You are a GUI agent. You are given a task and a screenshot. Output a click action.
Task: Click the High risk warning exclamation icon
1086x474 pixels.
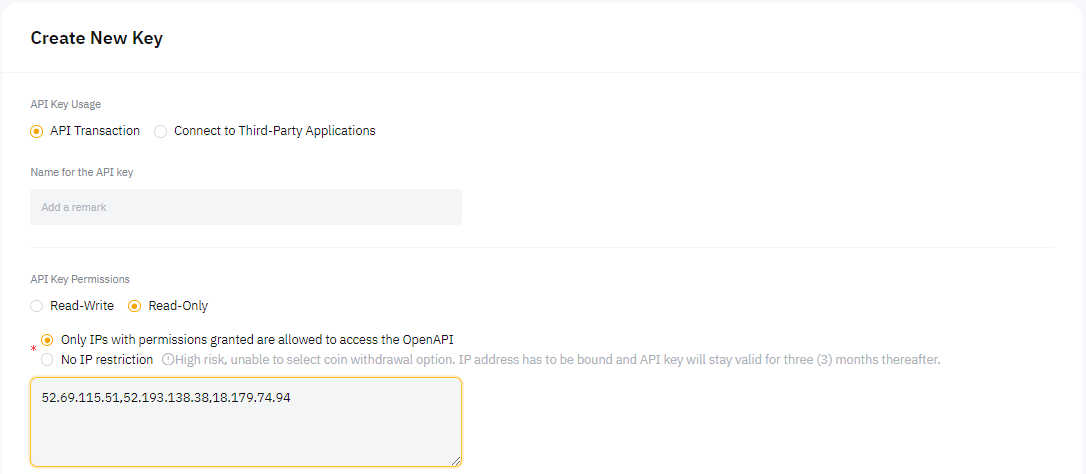(x=168, y=360)
